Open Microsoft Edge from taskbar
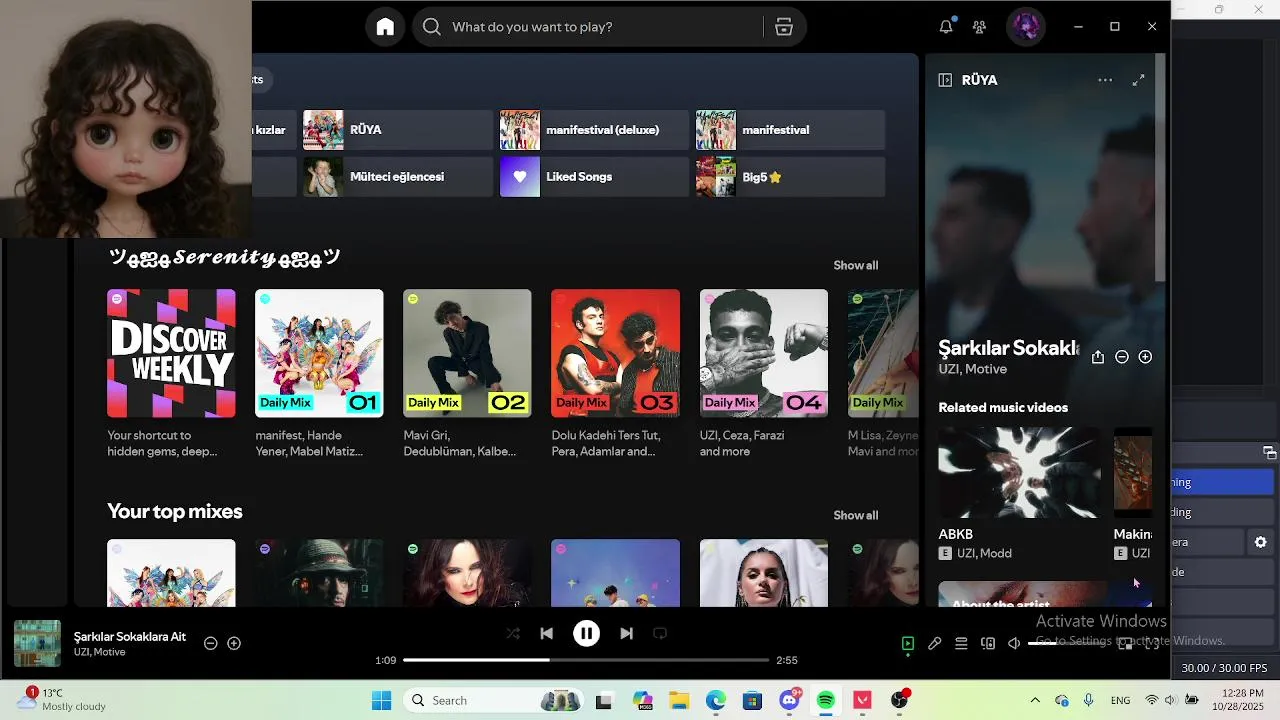This screenshot has height=720, width=1280. click(716, 701)
